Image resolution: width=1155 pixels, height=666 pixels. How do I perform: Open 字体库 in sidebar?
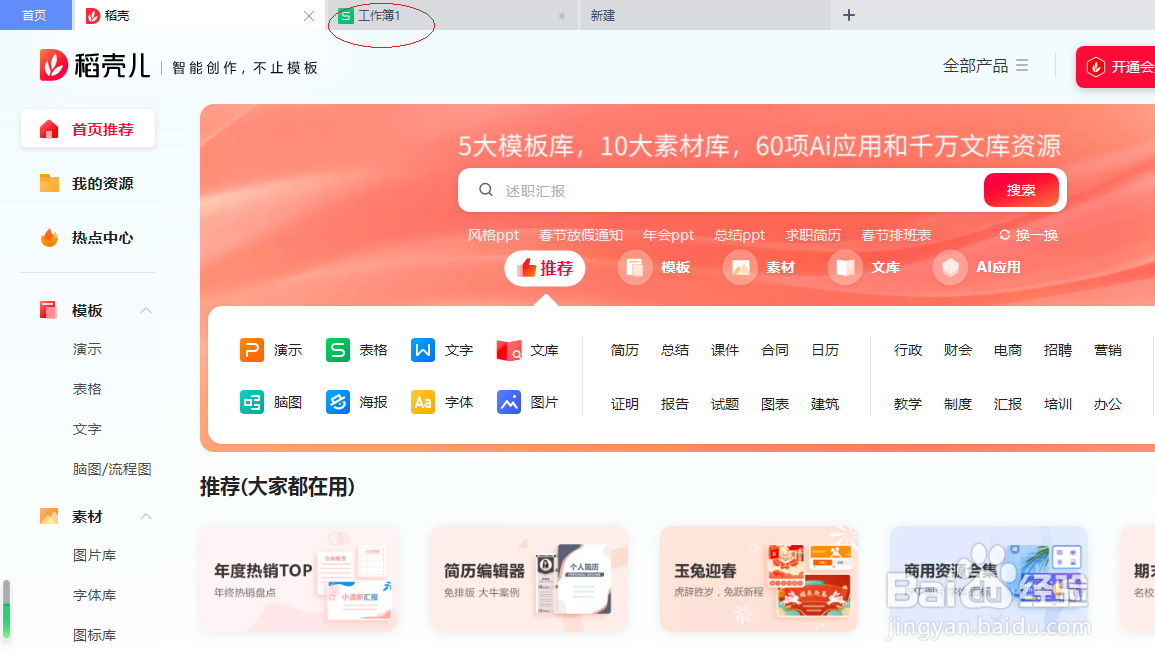coord(94,595)
